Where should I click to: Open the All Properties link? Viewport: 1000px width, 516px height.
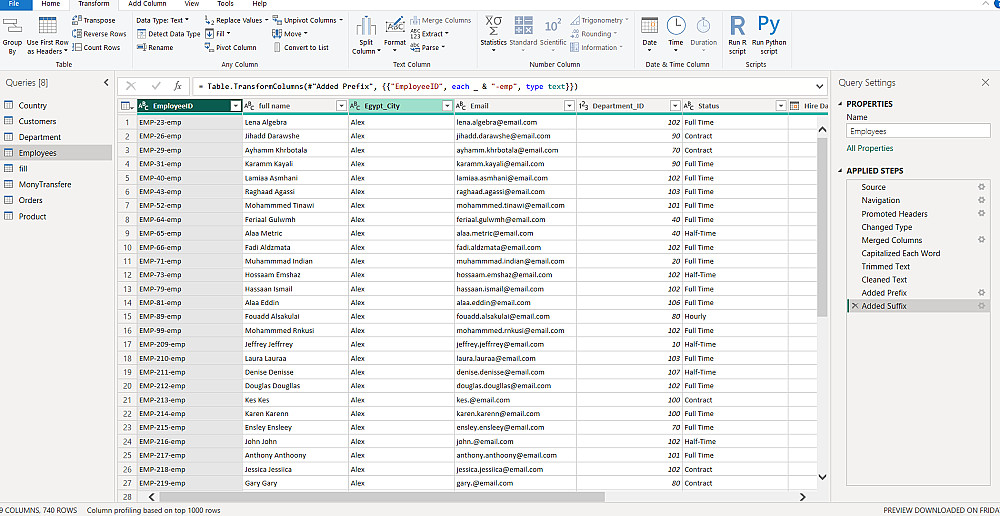tap(869, 148)
